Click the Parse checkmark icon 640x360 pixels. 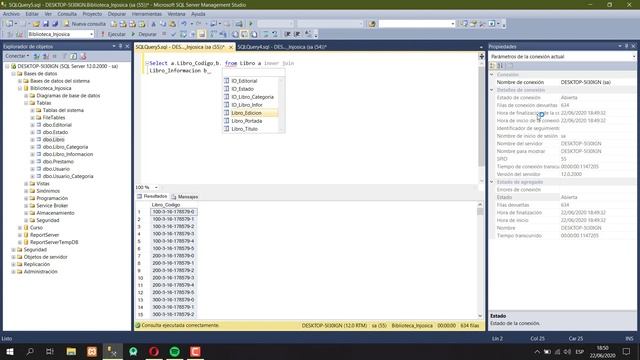click(173, 34)
